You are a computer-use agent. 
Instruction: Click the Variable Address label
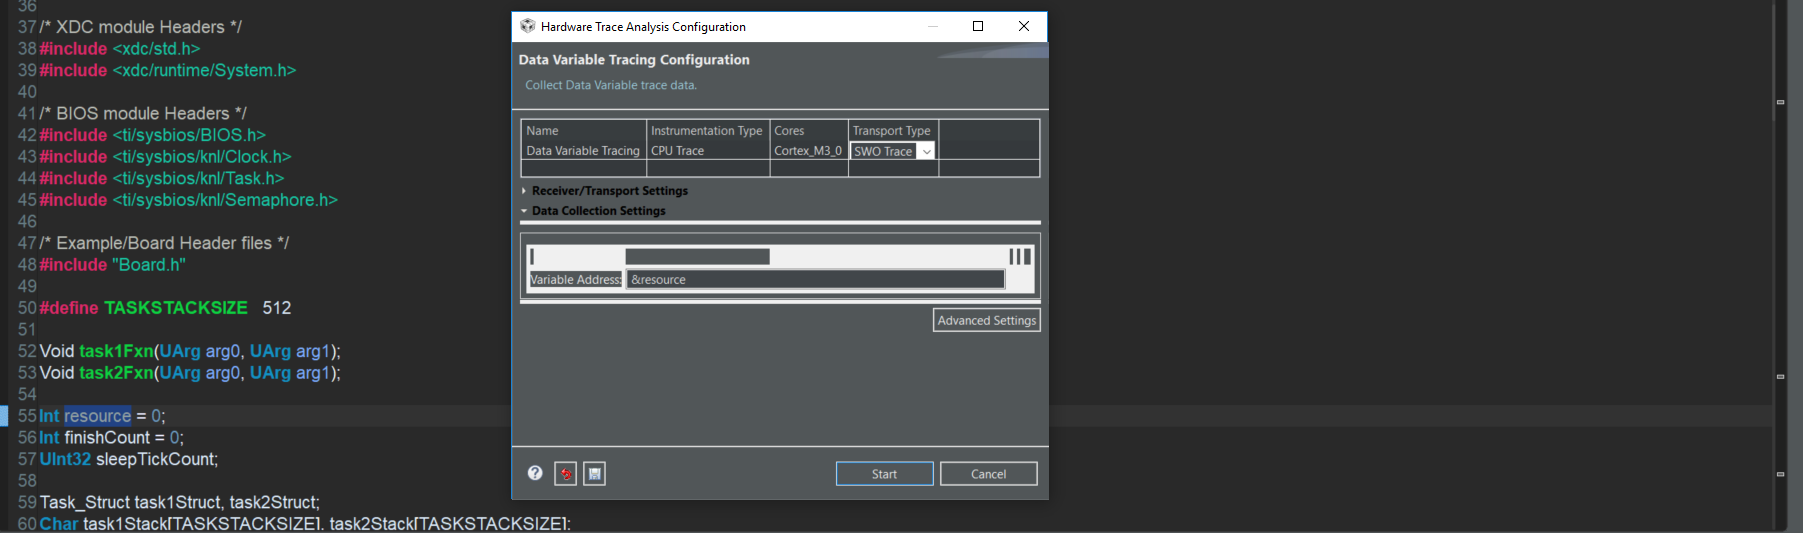(x=576, y=280)
